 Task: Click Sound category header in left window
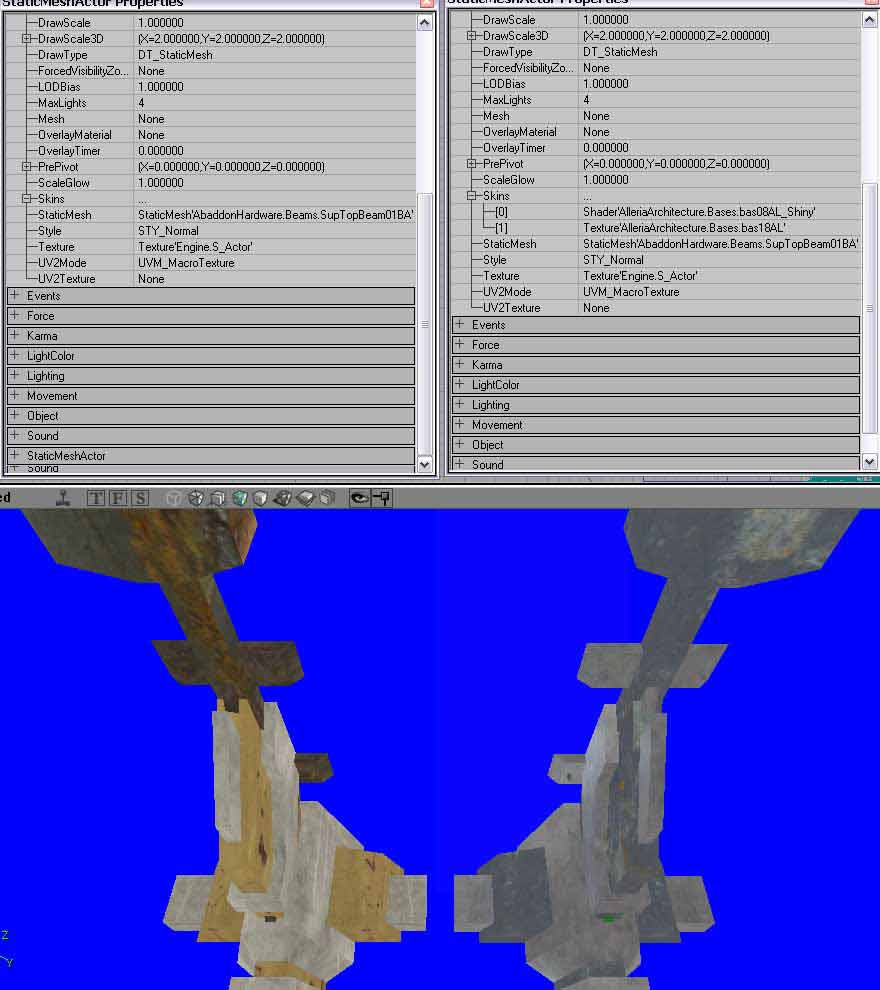pos(211,436)
